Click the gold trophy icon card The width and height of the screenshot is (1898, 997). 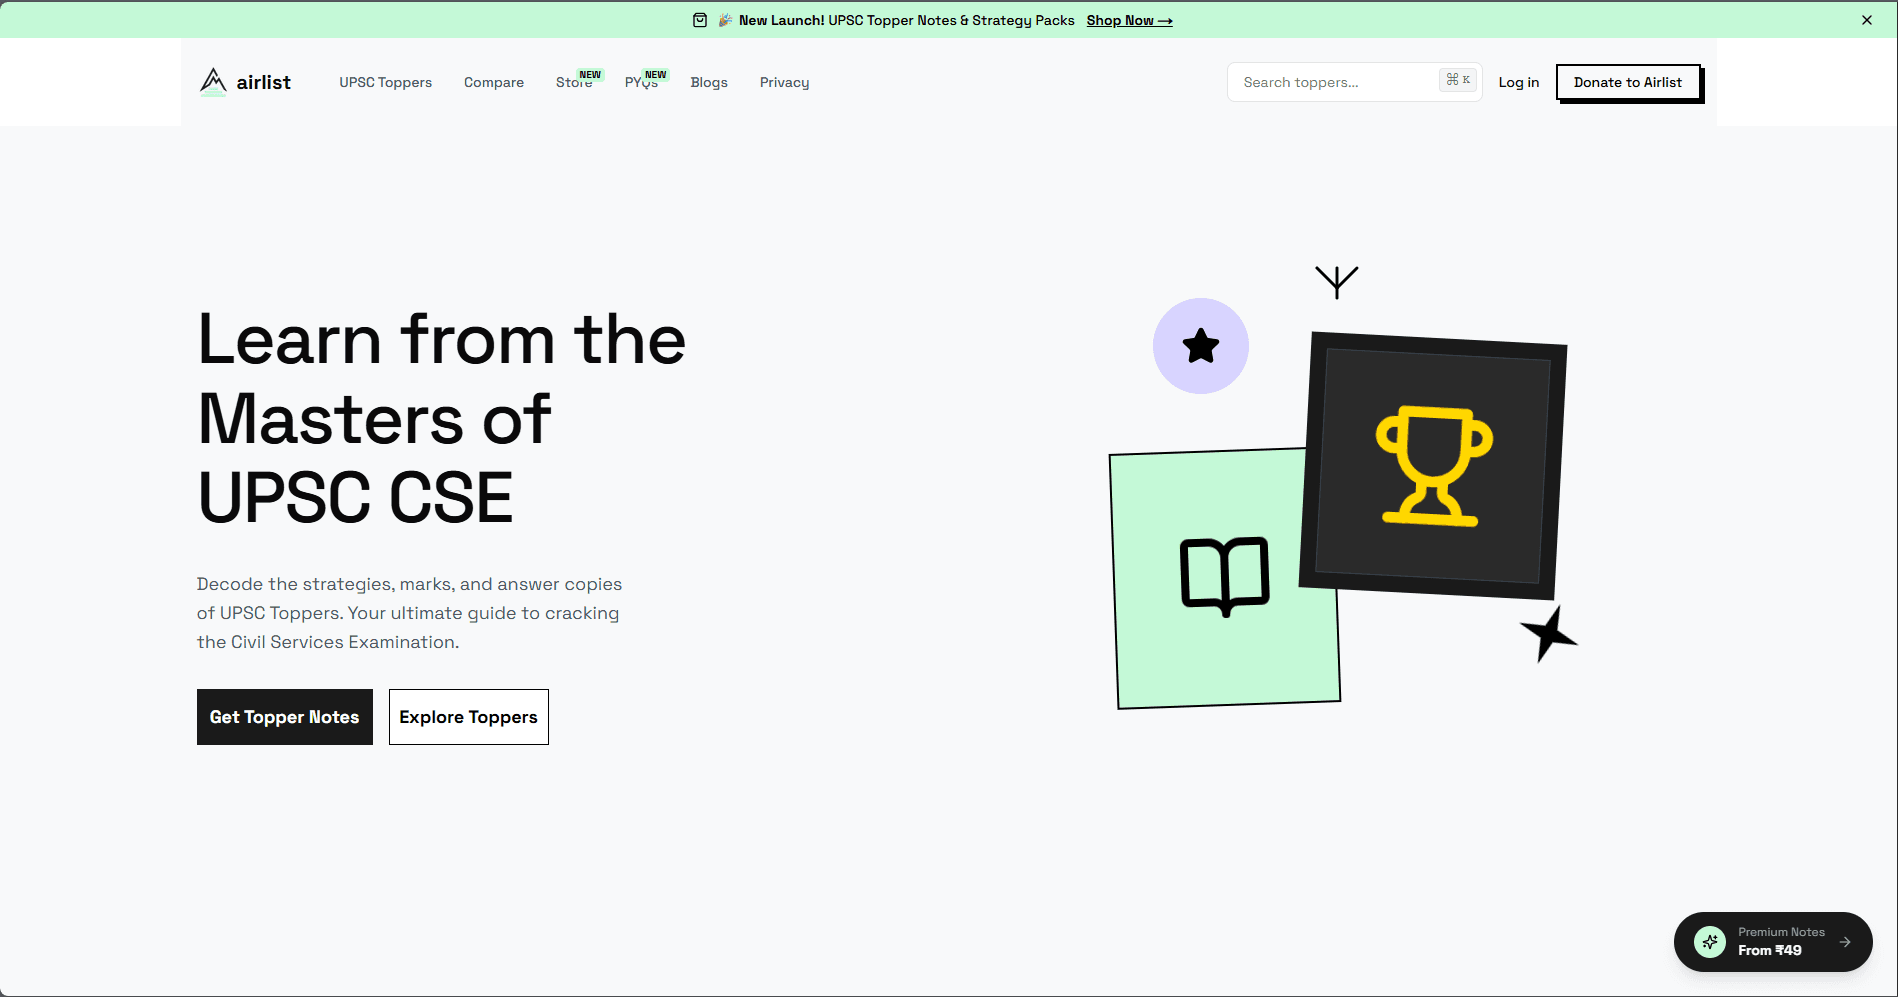pos(1433,465)
